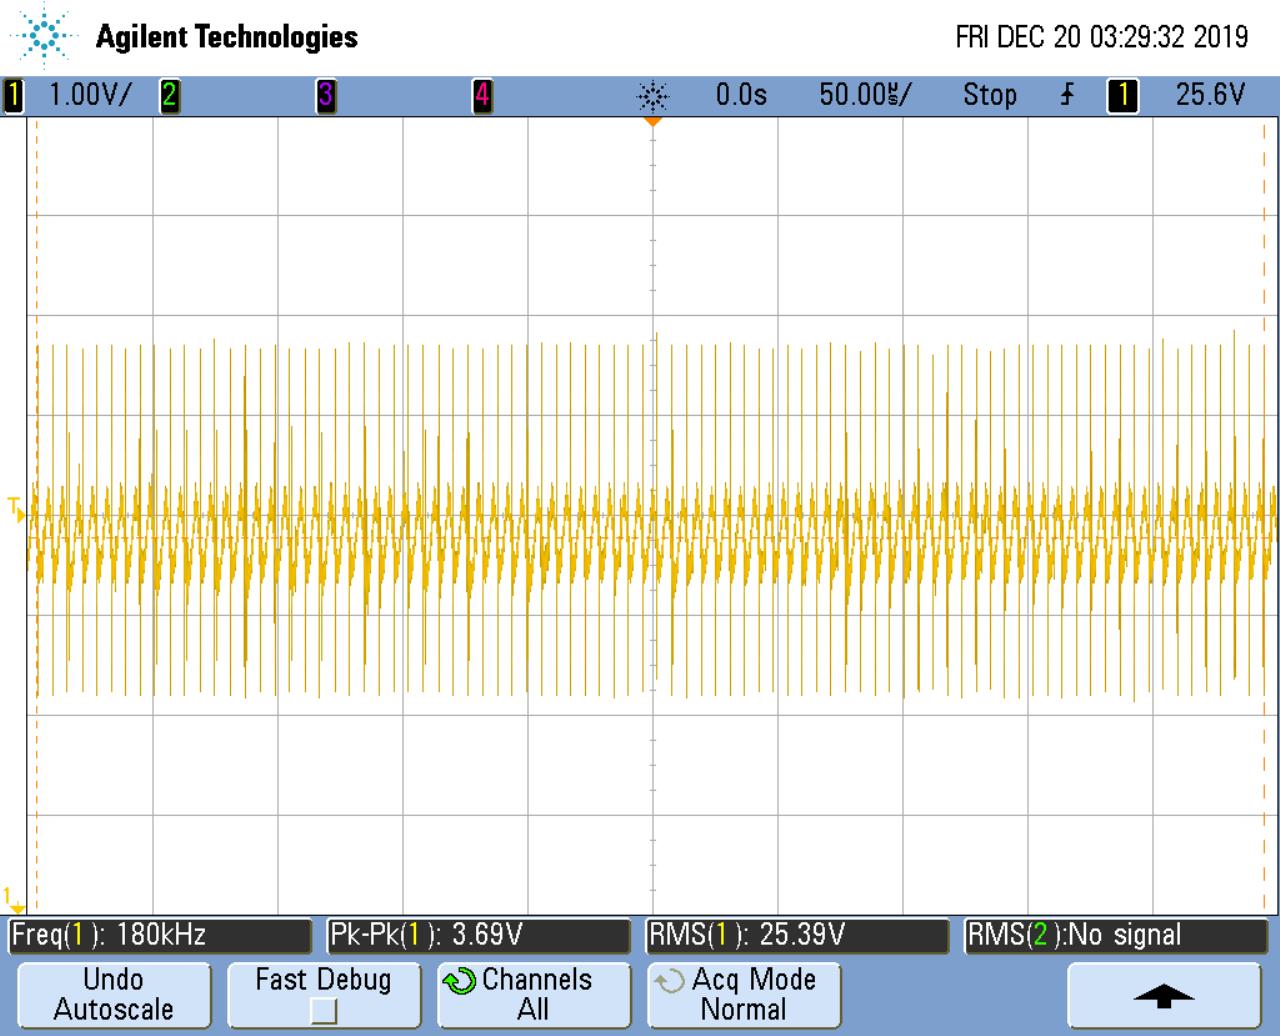Viewport: 1280px width, 1036px height.
Task: Click the RMS(1): 25.39V measurement
Action: click(x=798, y=936)
